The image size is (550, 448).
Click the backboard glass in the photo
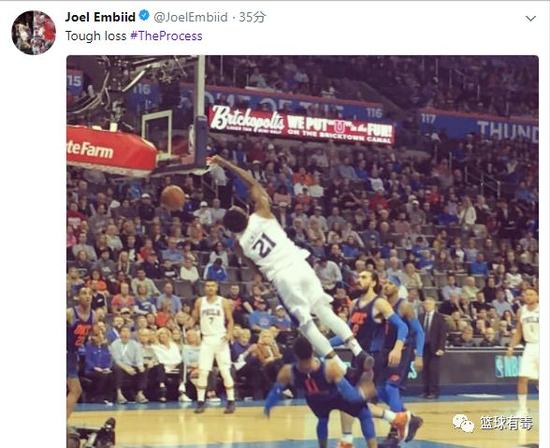click(x=157, y=133)
